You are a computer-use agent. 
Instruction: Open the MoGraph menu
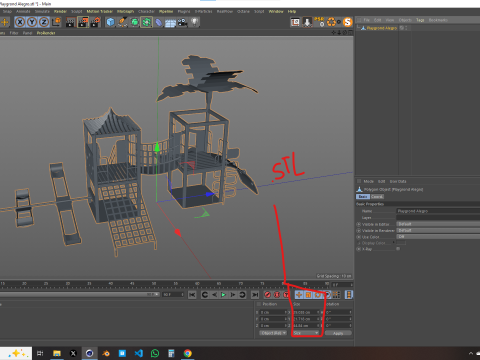[125, 11]
